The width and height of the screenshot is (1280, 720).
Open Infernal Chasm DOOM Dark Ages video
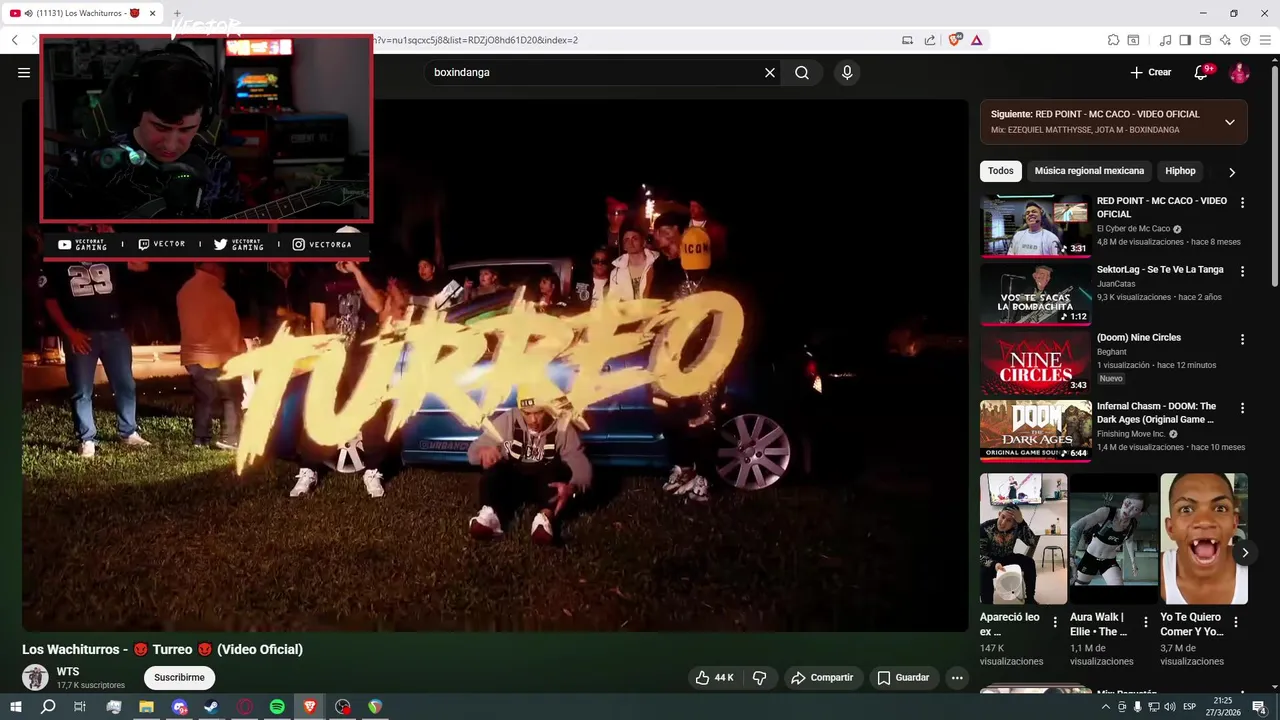click(1035, 431)
